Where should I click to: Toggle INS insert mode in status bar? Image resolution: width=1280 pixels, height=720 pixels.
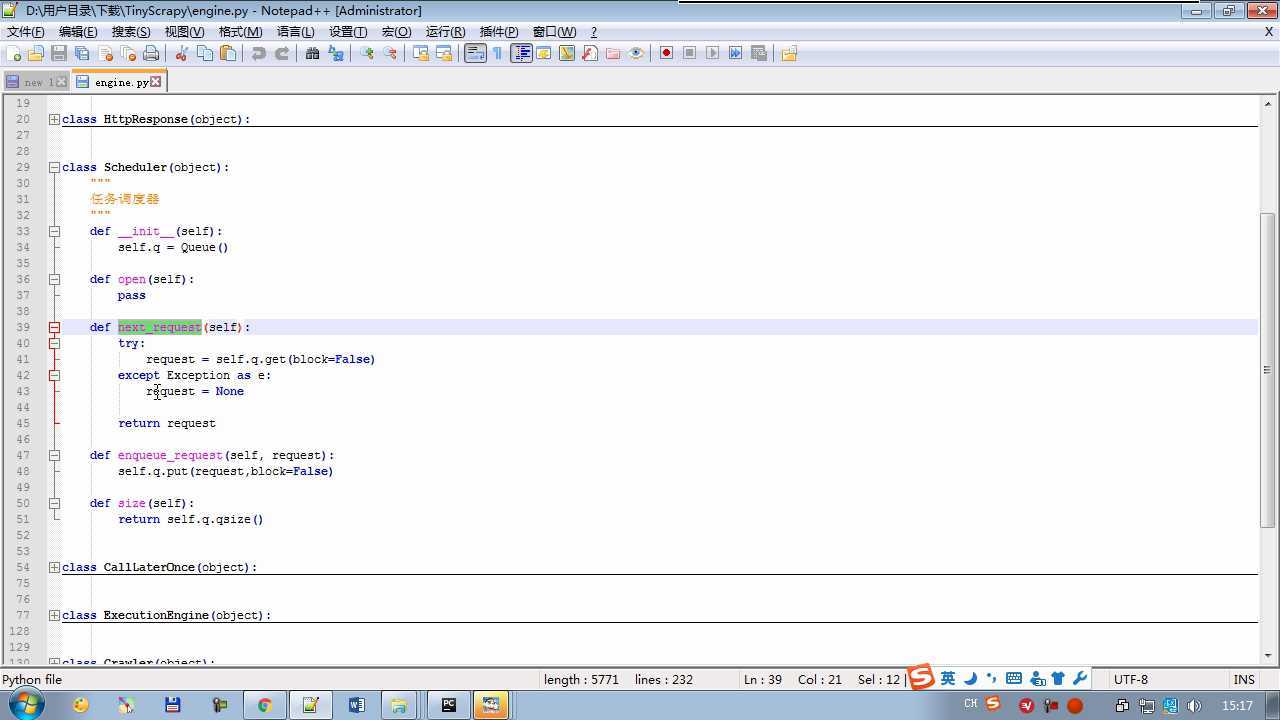[x=1244, y=679]
